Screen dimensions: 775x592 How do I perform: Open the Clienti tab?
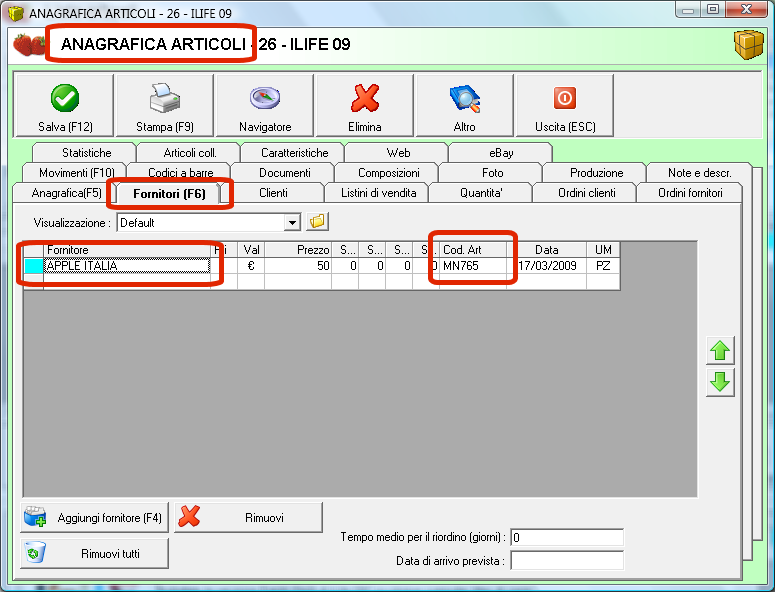tap(273, 193)
